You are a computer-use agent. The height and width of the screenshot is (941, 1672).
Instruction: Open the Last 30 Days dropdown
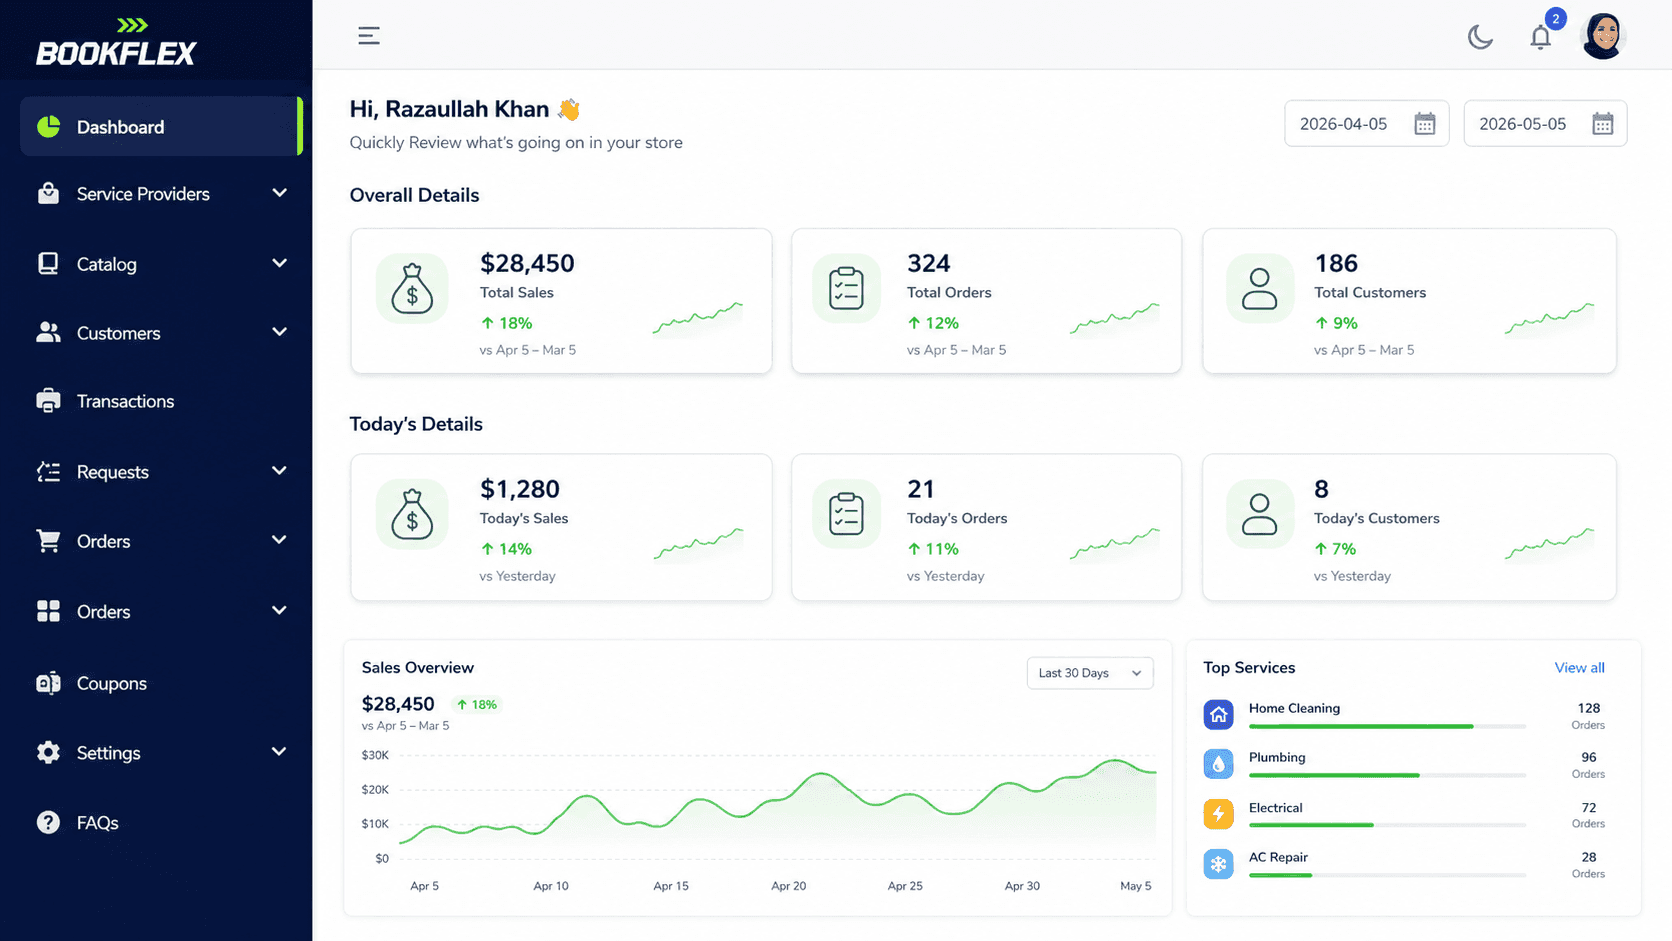[x=1090, y=673]
